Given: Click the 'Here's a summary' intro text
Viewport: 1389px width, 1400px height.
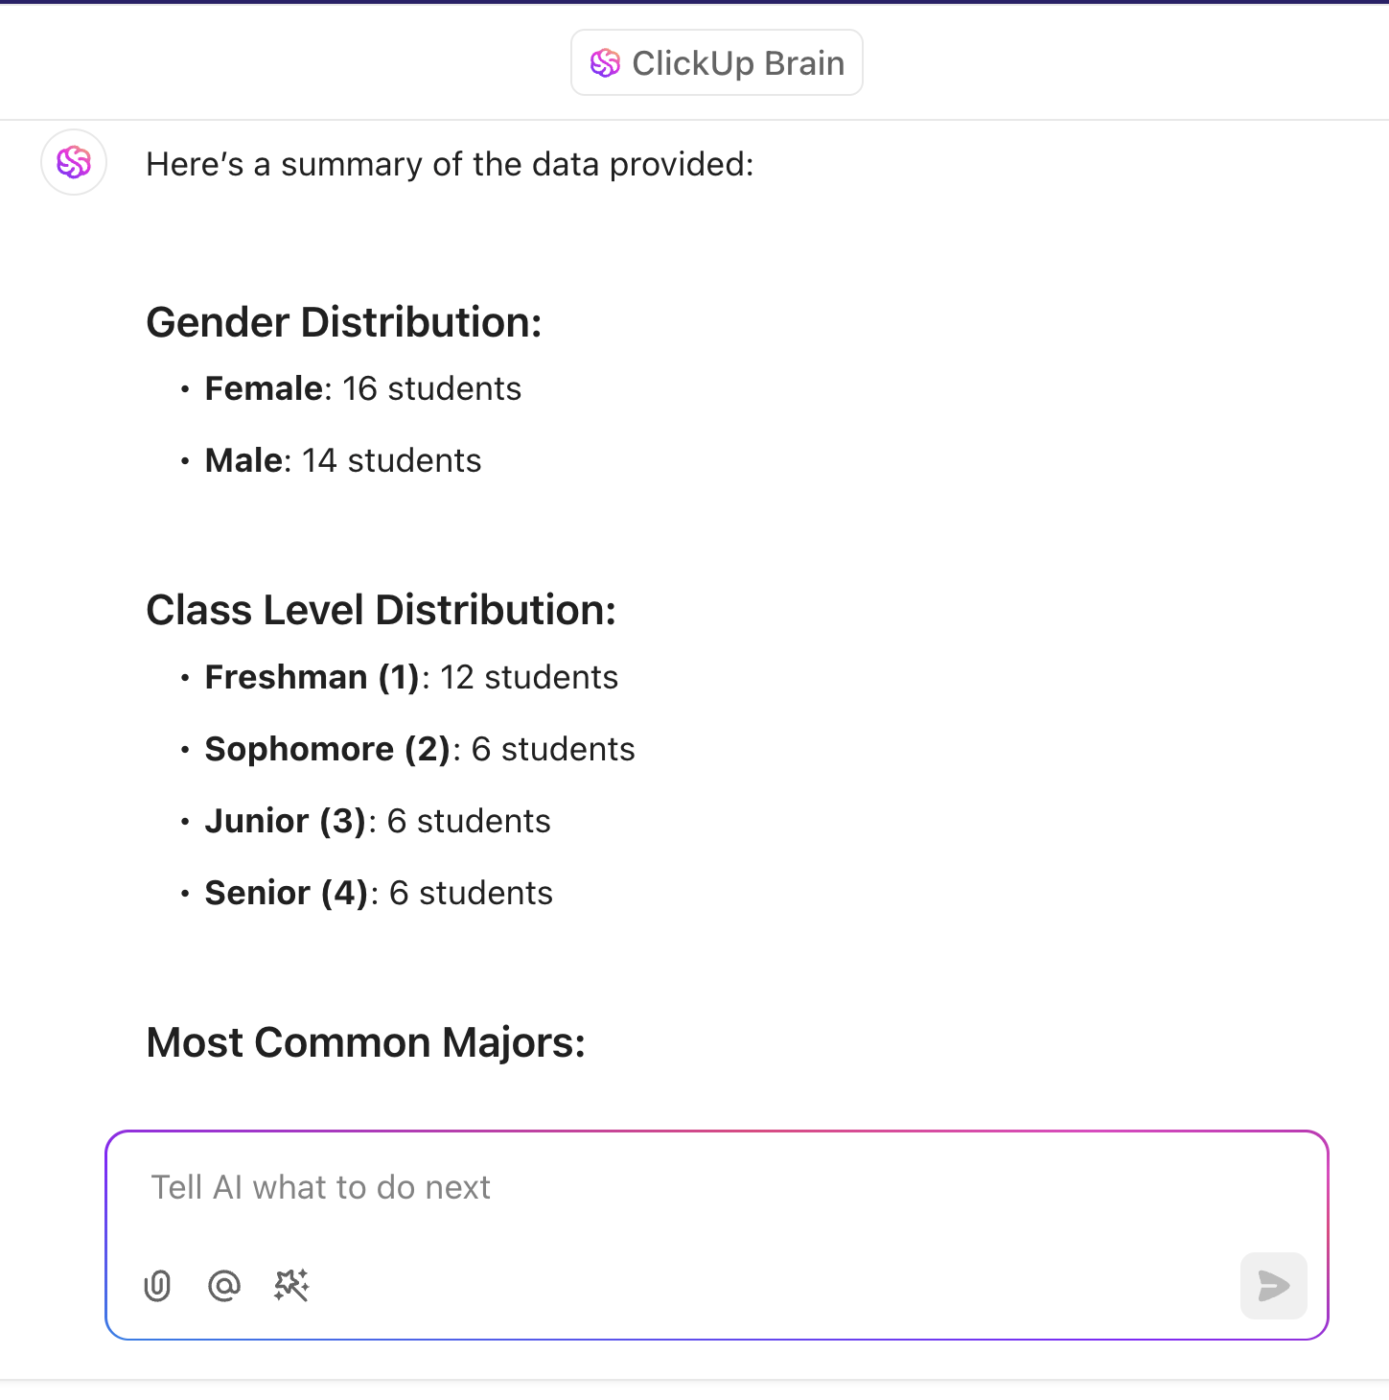Looking at the screenshot, I should [450, 164].
